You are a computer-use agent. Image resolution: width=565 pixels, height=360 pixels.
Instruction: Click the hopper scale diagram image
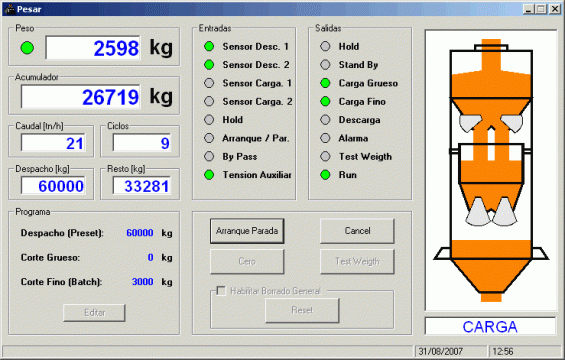tap(491, 170)
